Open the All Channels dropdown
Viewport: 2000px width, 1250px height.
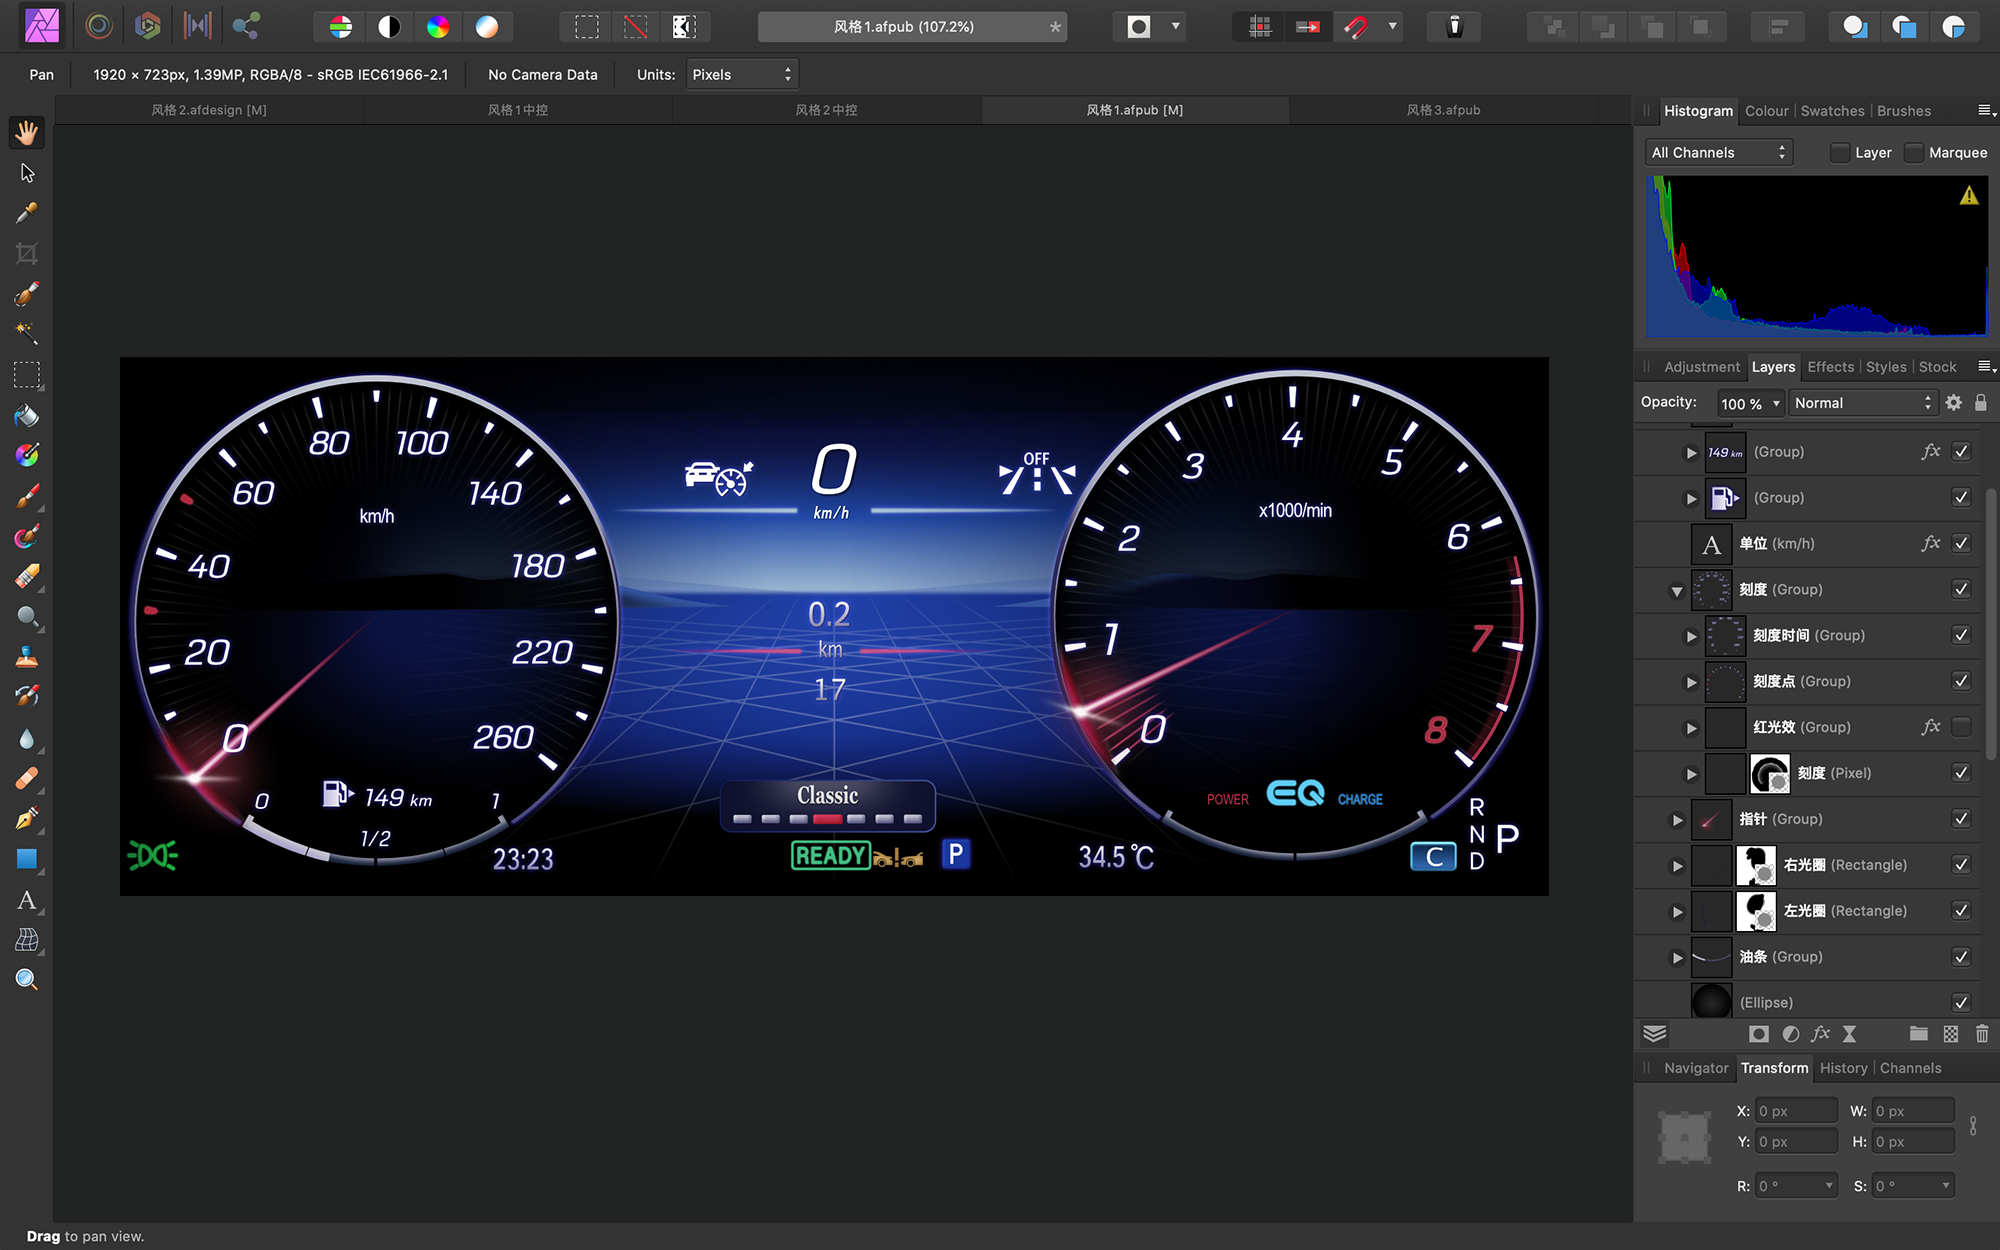click(1718, 153)
